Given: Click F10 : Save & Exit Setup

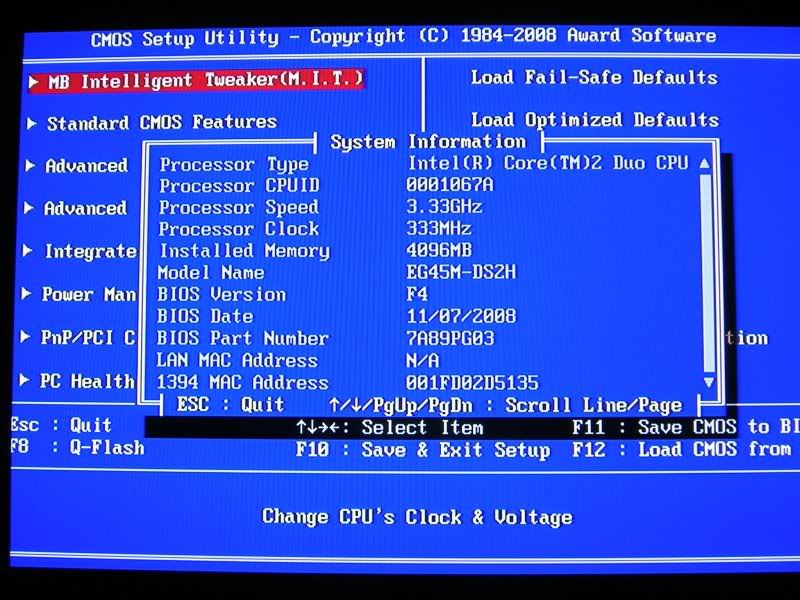Looking at the screenshot, I should (x=423, y=450).
